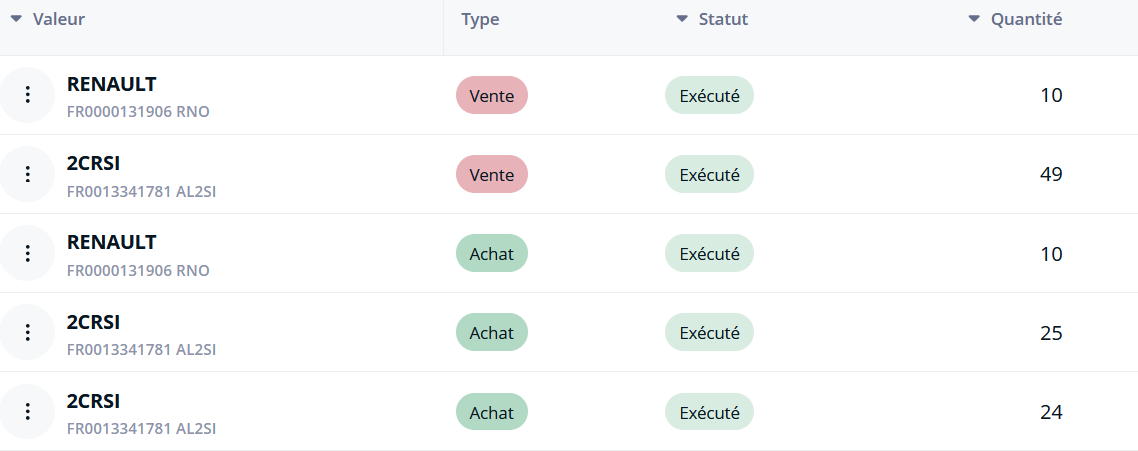Click the kebab menu on RENAULT Achat row
The width and height of the screenshot is (1138, 451).
(28, 253)
